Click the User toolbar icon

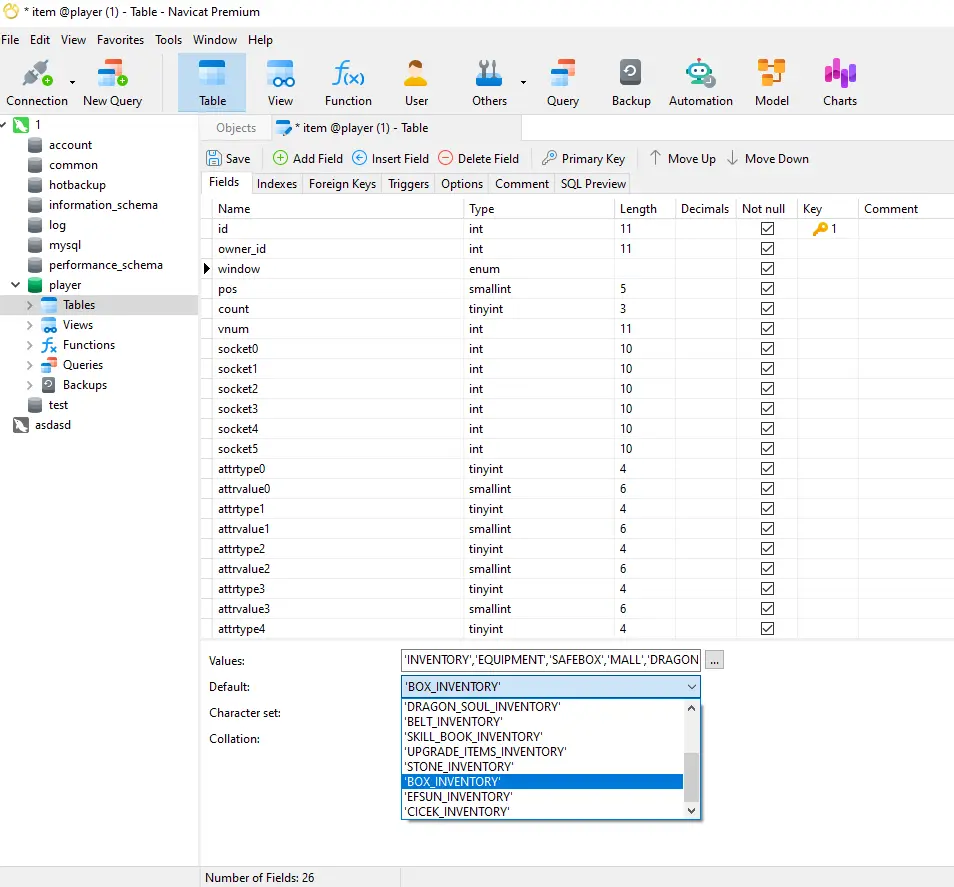(x=416, y=75)
